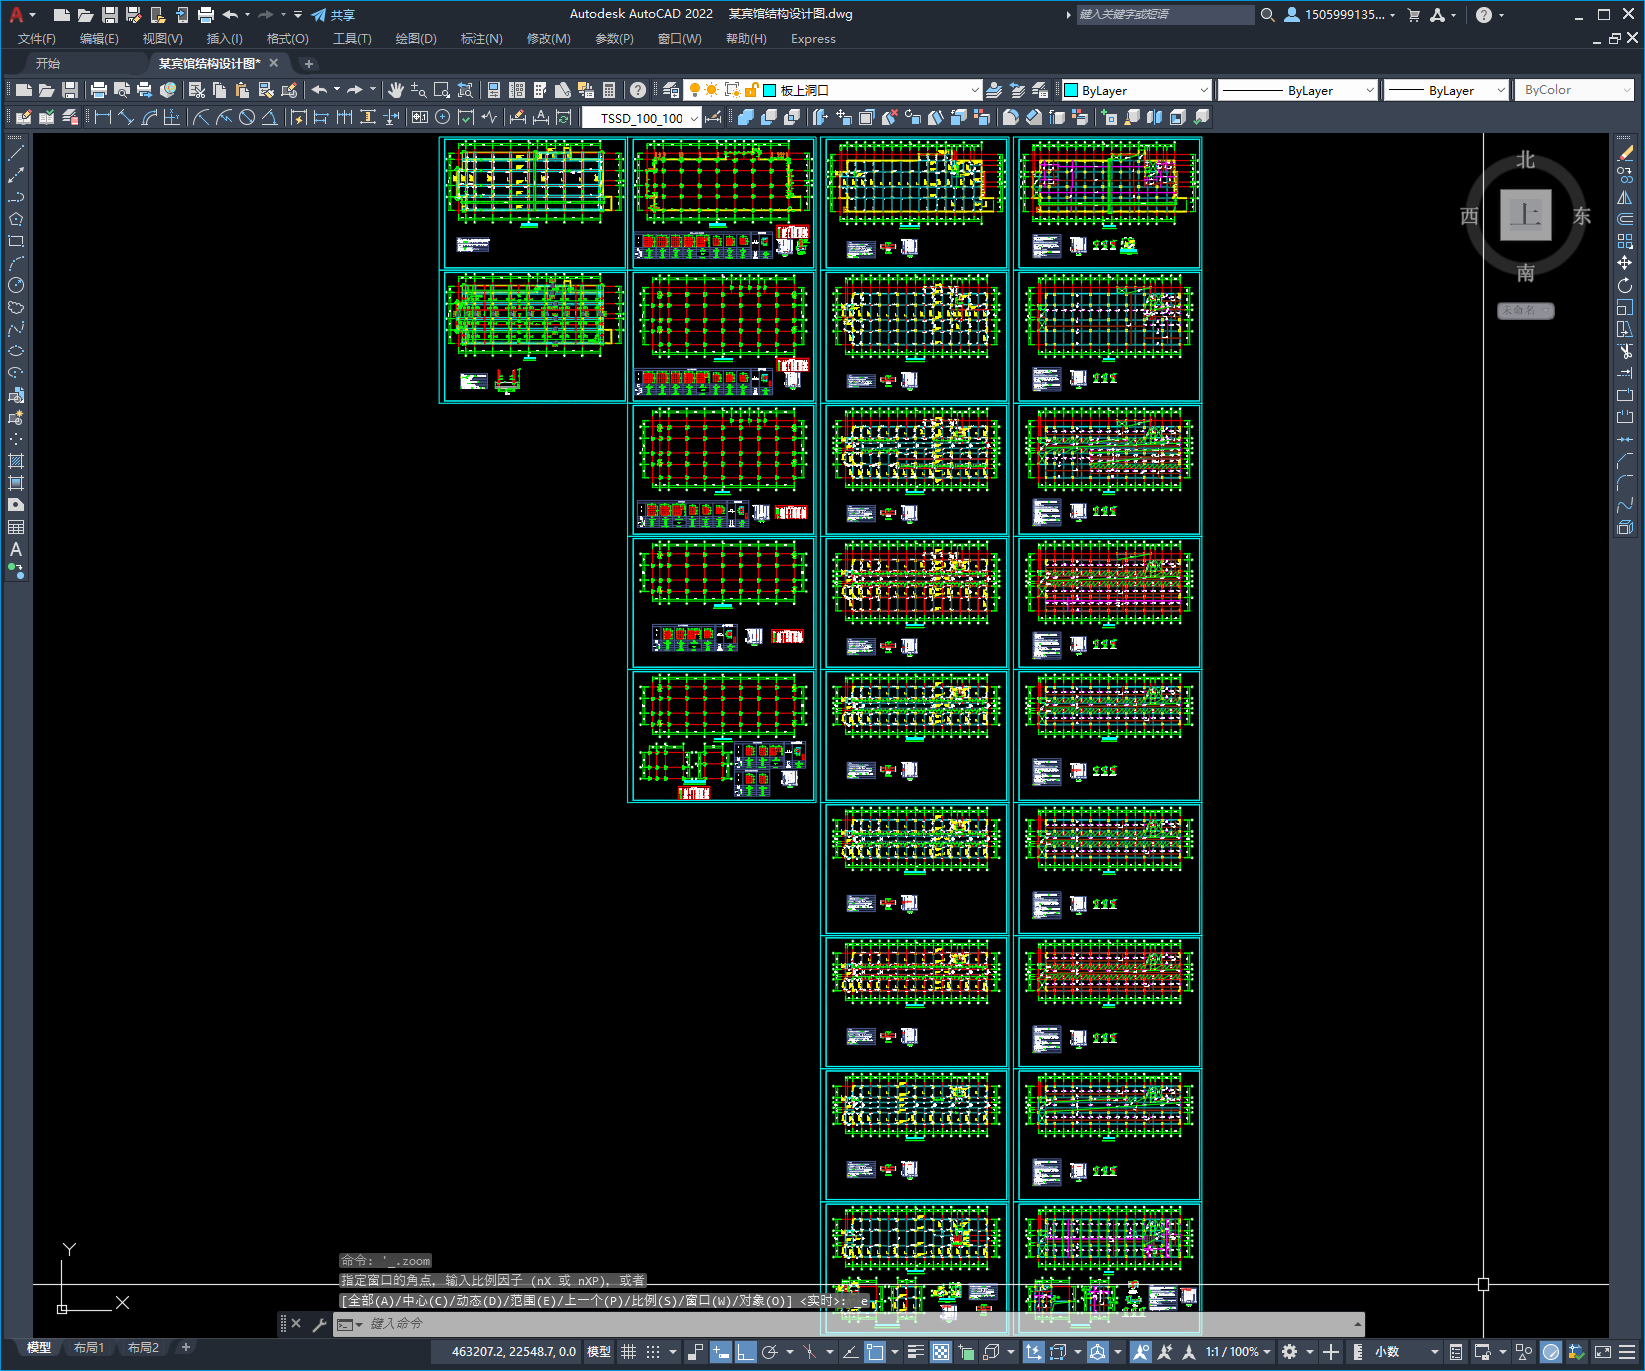Click the Plot printer icon
1645x1371 pixels.
99,90
